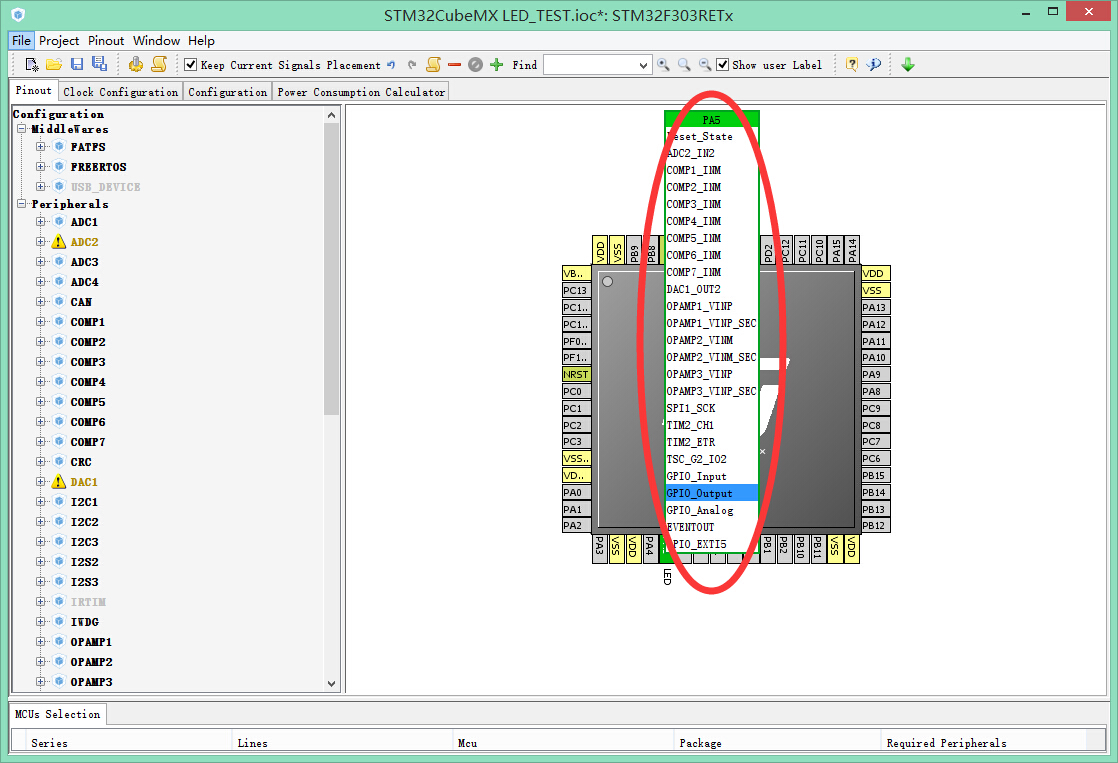
Task: Click the PA0 pin on the chip
Action: (576, 492)
